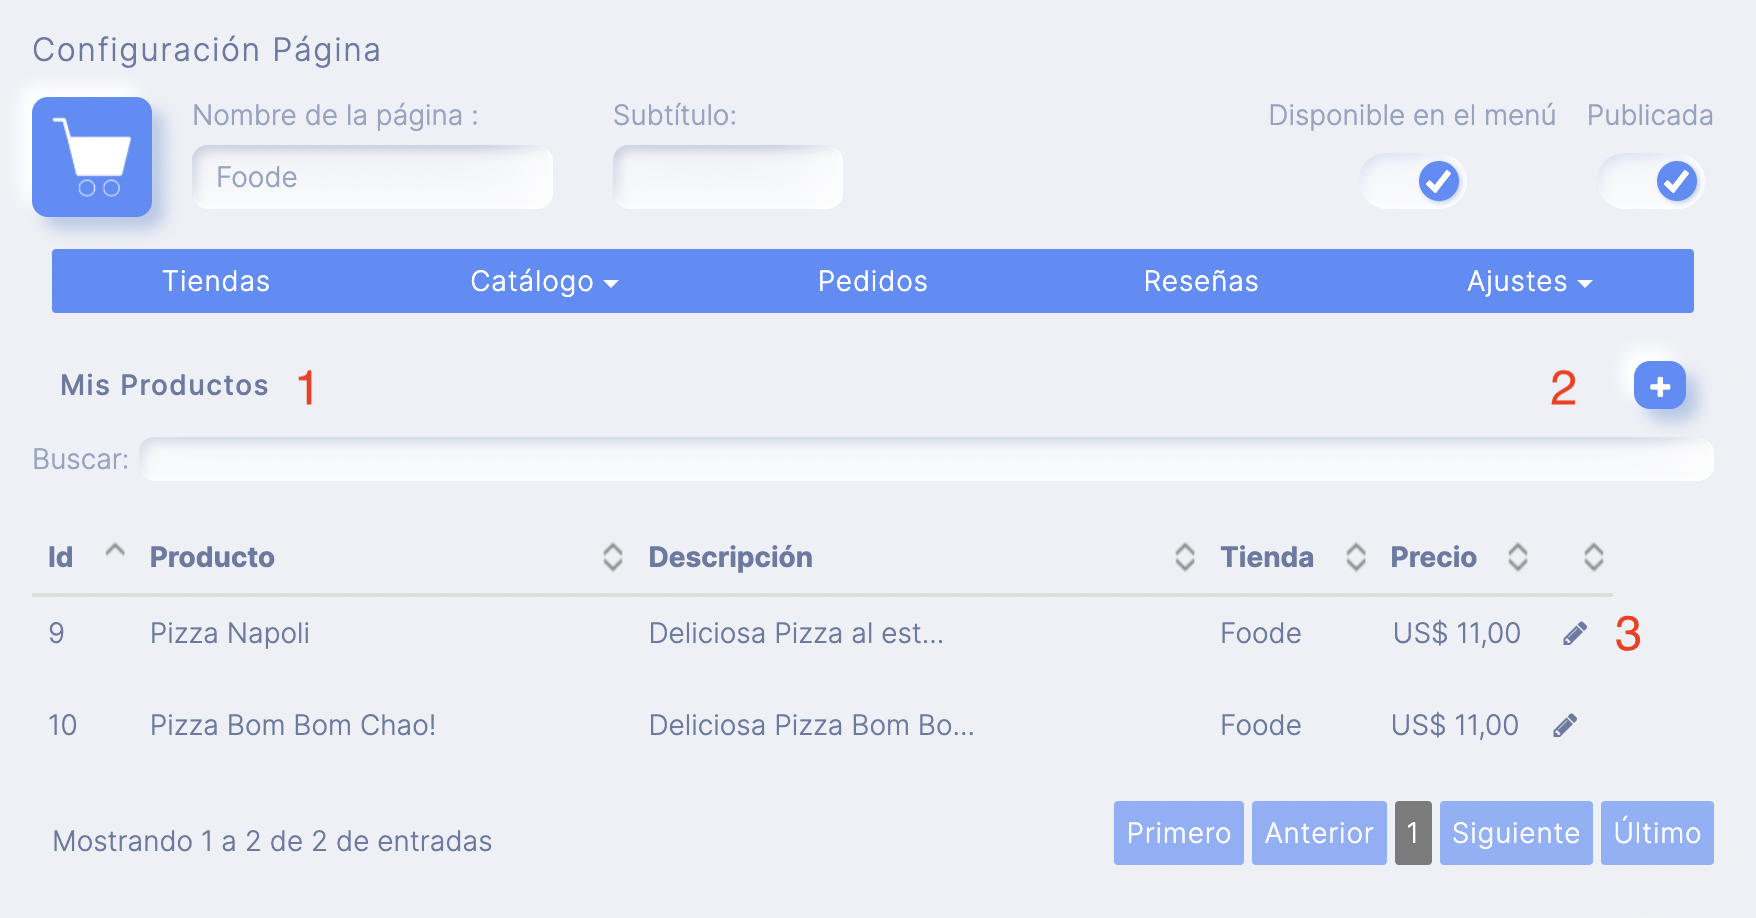Sort by Descripción column arrows
Image resolution: width=1756 pixels, height=918 pixels.
click(1185, 557)
